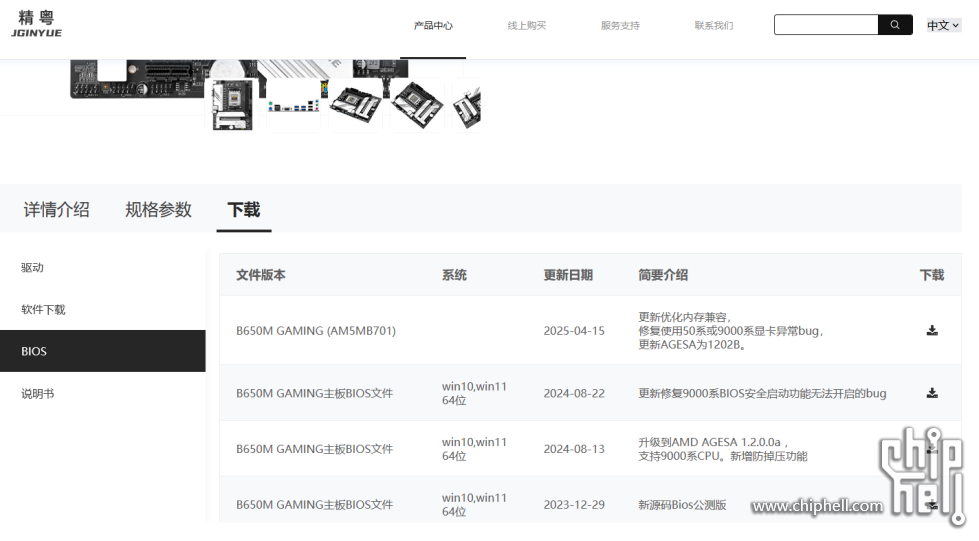
Task: Click the file name in the 2024-08-22 row
Action: (x=314, y=393)
